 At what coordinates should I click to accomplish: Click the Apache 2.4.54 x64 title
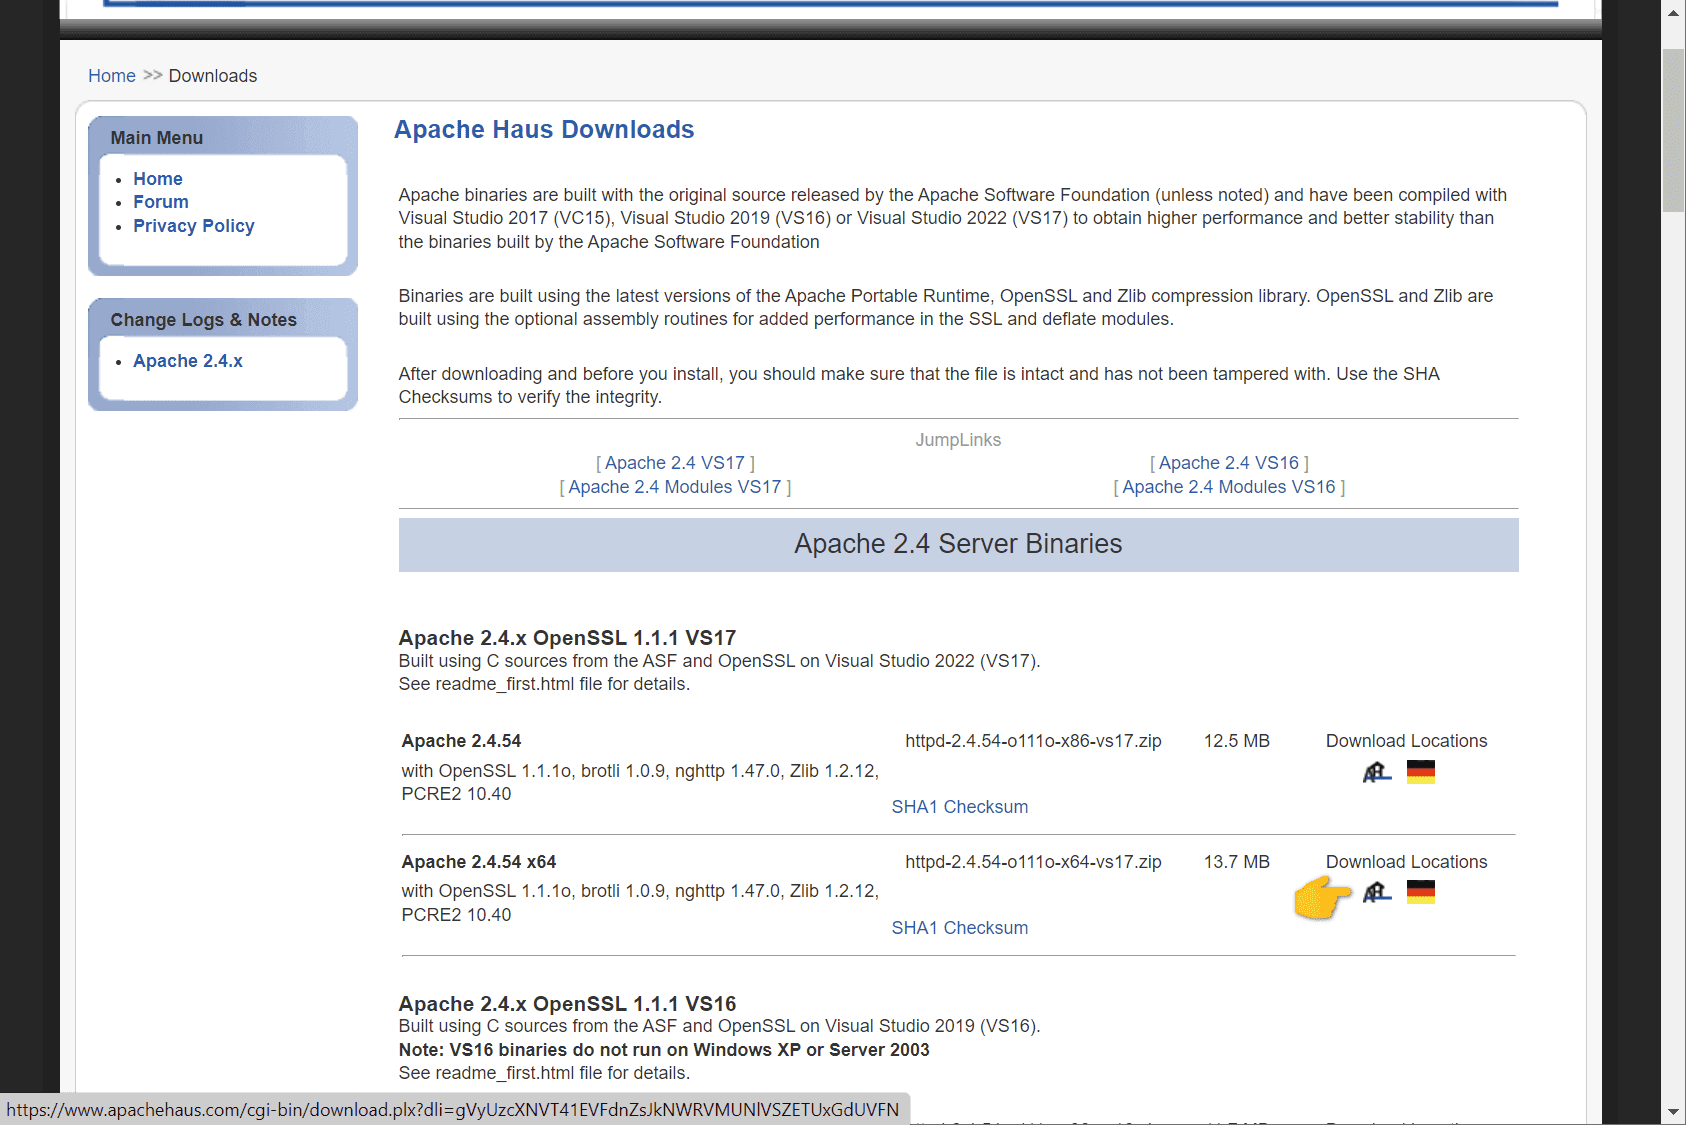(x=479, y=862)
